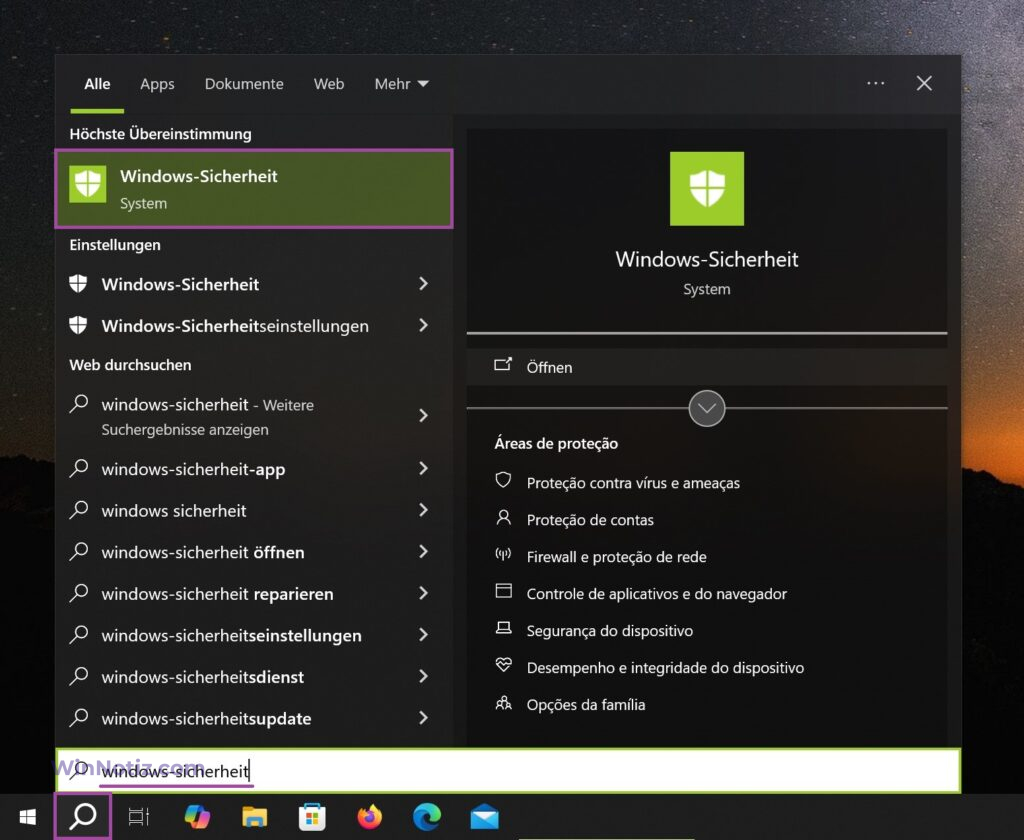
Task: Open Proteção contra vírus e ameaças
Action: coord(633,483)
